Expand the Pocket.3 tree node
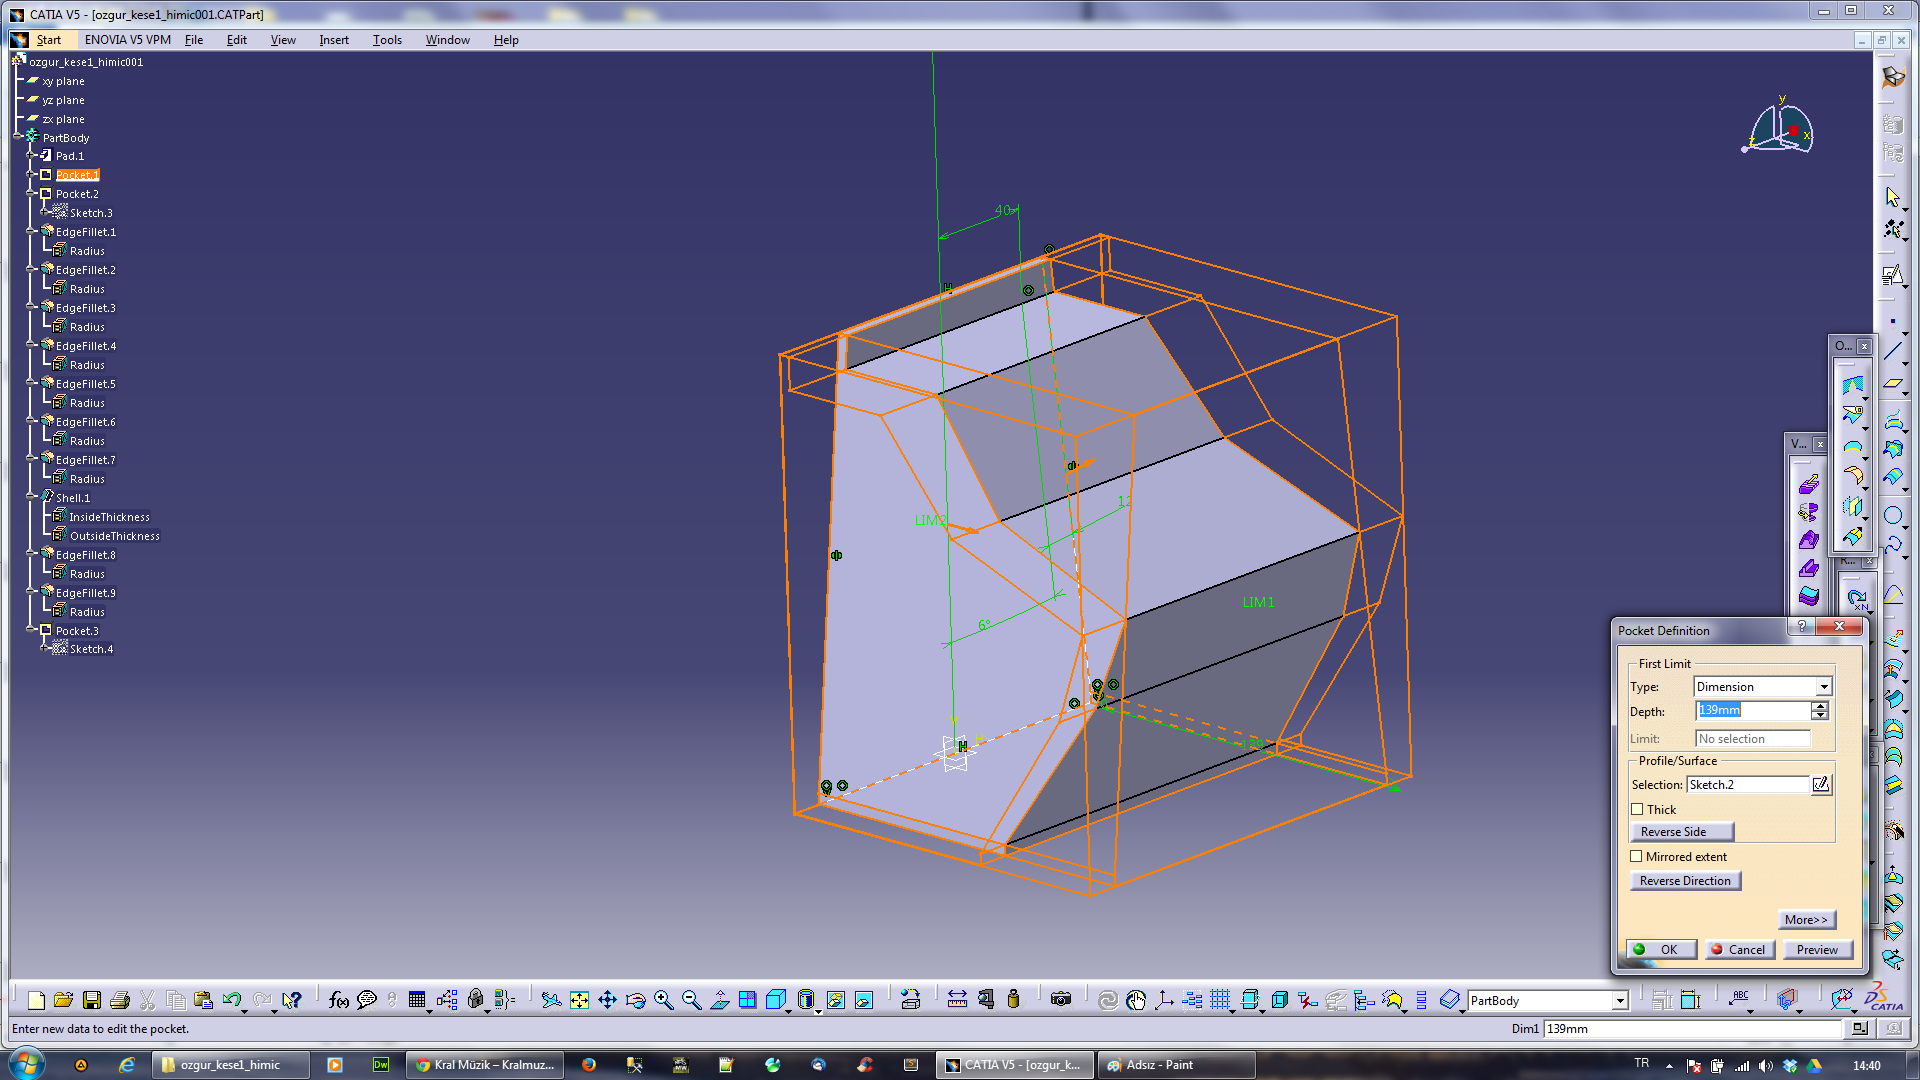Viewport: 1920px width, 1080px height. [31, 630]
